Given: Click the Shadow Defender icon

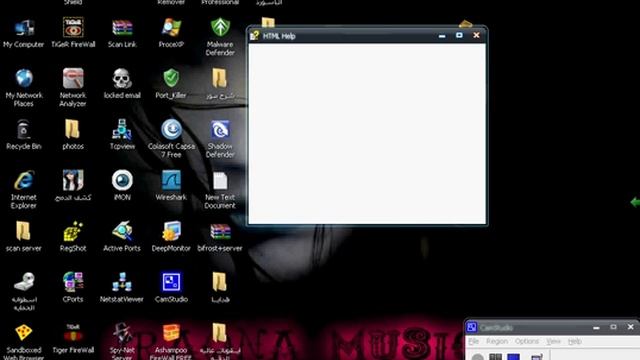Looking at the screenshot, I should point(220,129).
